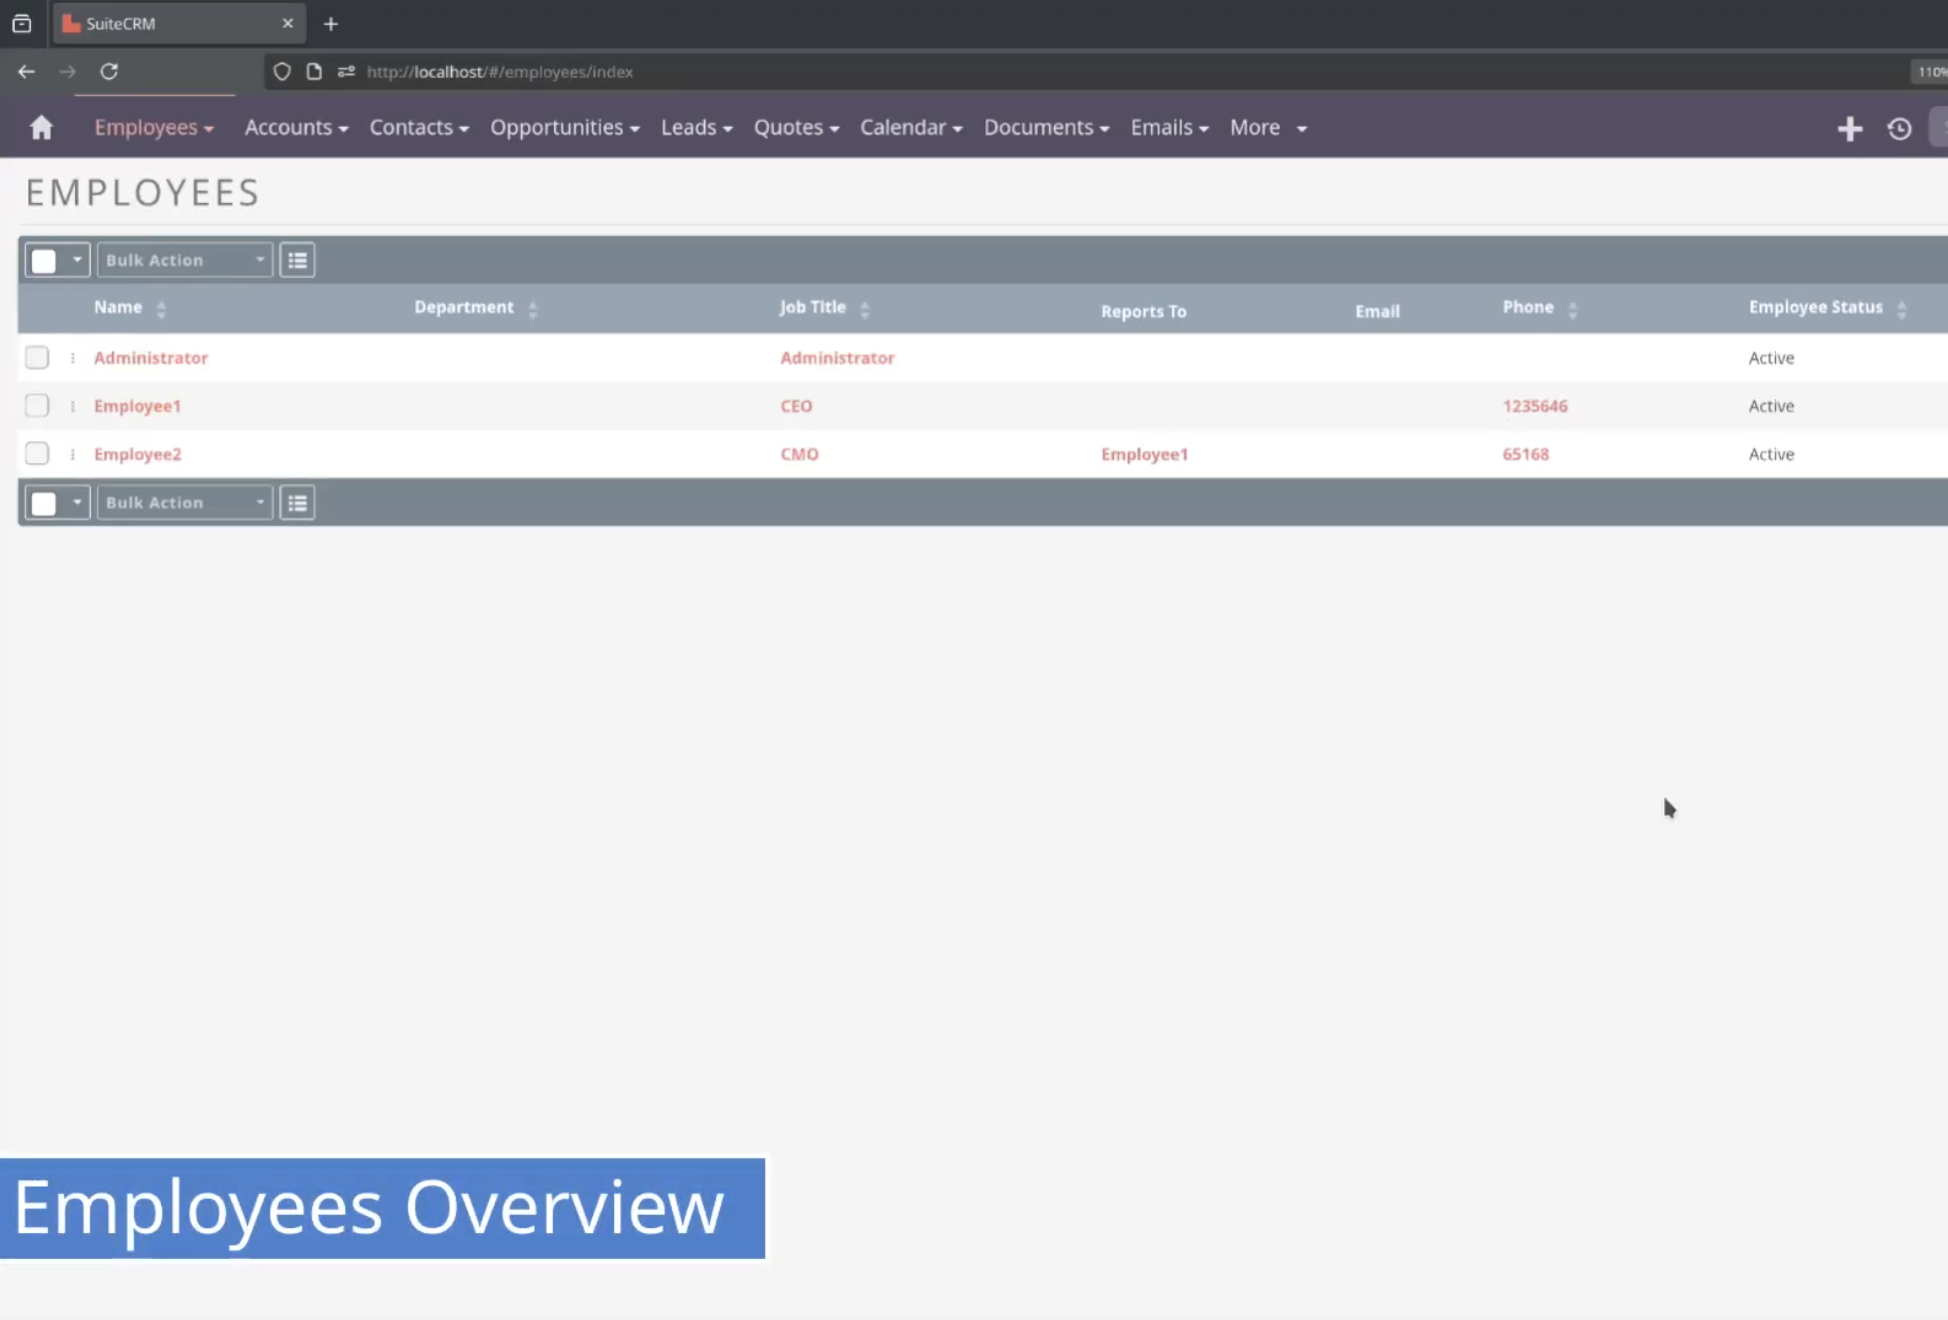Viewport: 1948px width, 1320px height.
Task: Create a new record via the plus icon
Action: pos(1850,128)
